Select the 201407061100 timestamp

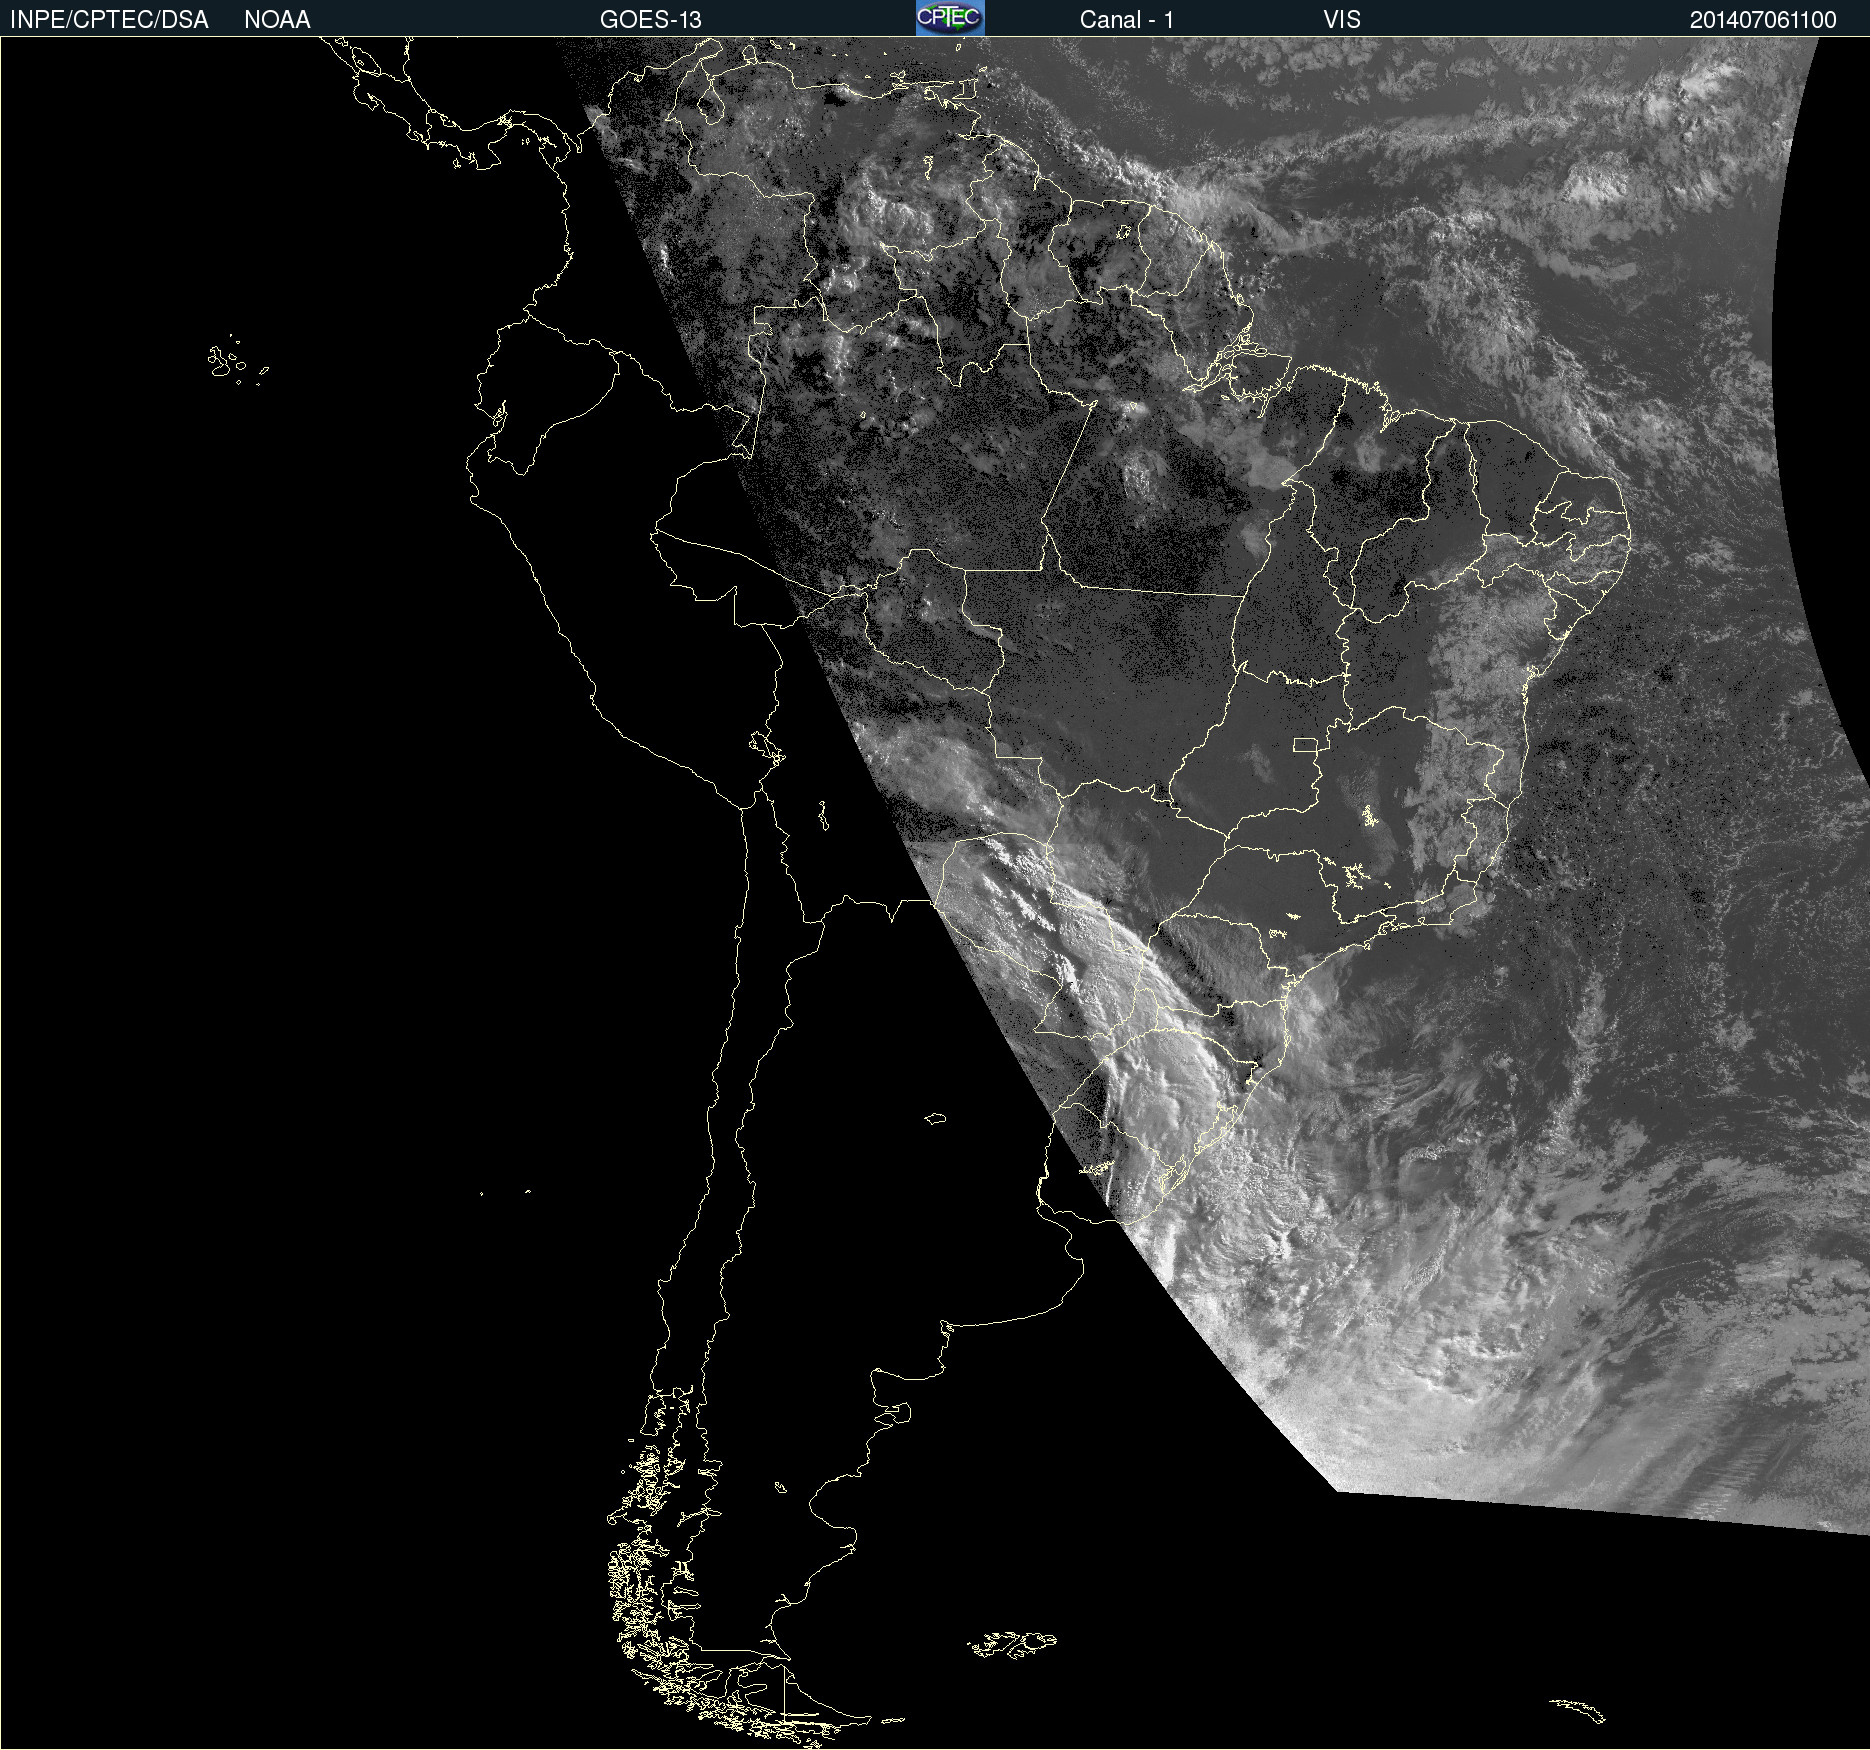coord(1763,20)
